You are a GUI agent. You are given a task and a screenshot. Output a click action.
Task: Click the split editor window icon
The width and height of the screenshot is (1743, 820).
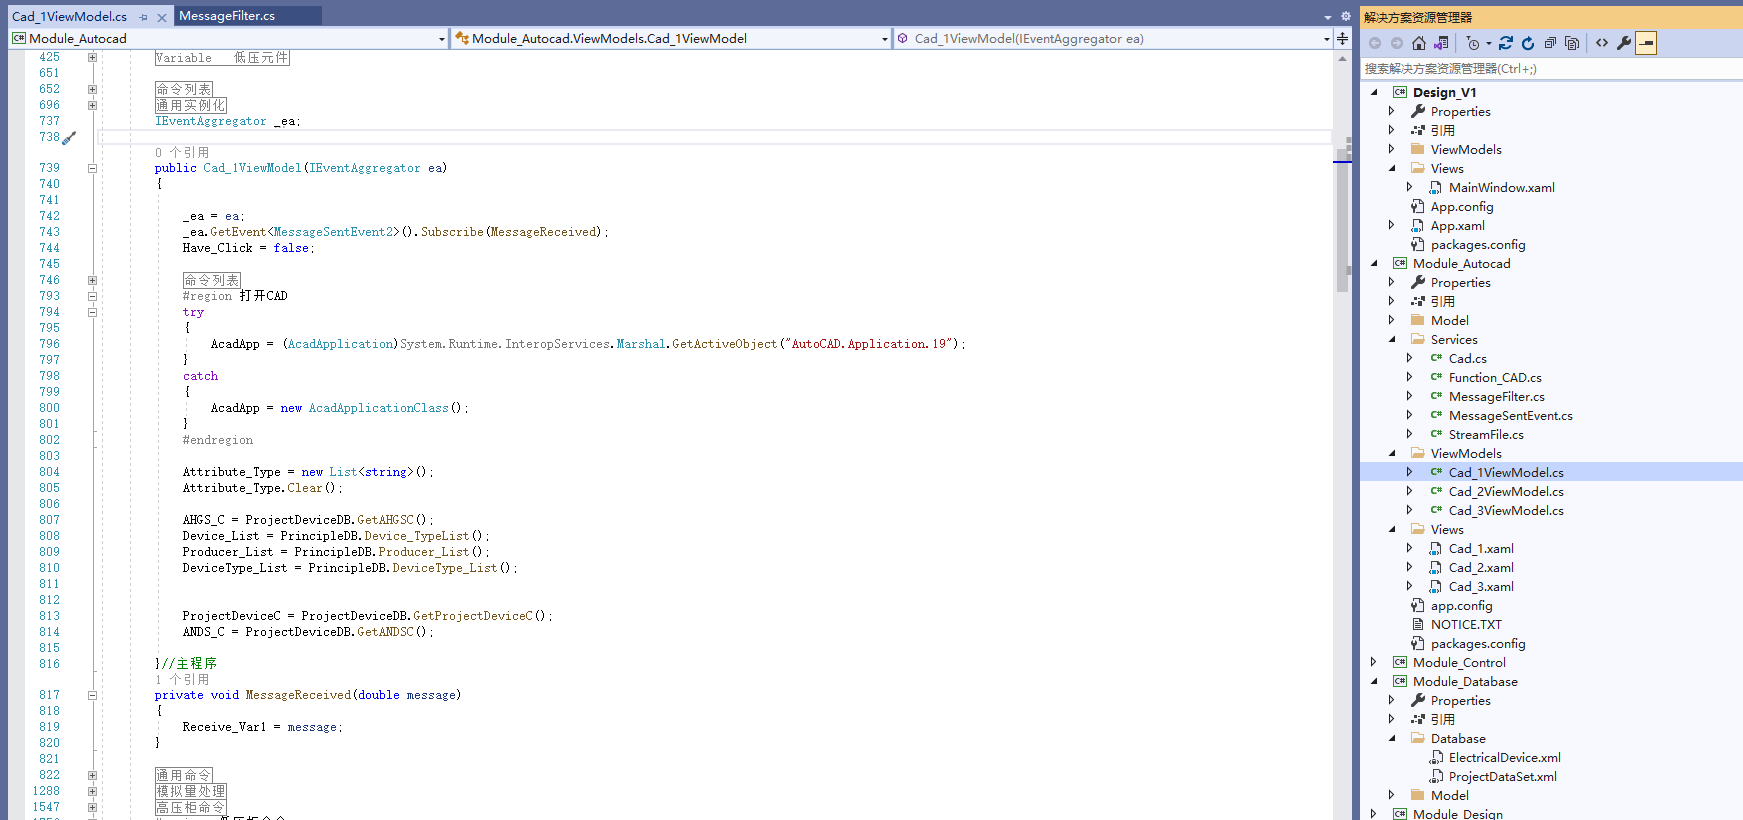pyautogui.click(x=1343, y=38)
